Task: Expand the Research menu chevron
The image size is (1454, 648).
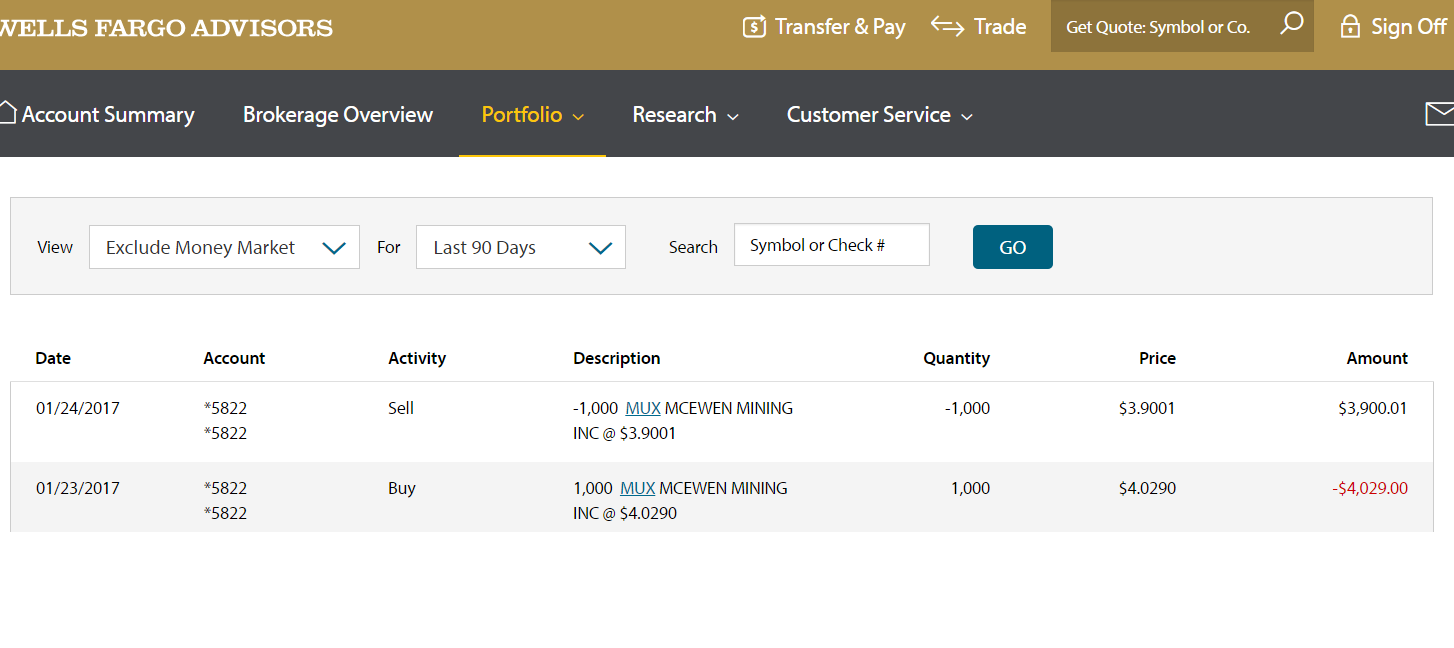Action: point(733,117)
